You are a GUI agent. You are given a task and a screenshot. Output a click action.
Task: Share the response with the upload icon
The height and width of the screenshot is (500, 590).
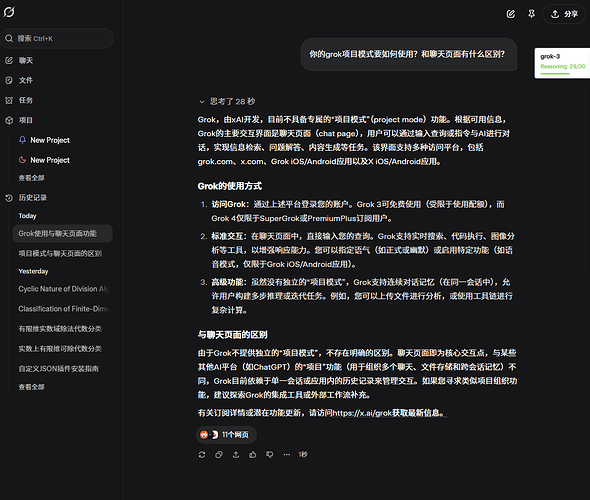click(236, 455)
